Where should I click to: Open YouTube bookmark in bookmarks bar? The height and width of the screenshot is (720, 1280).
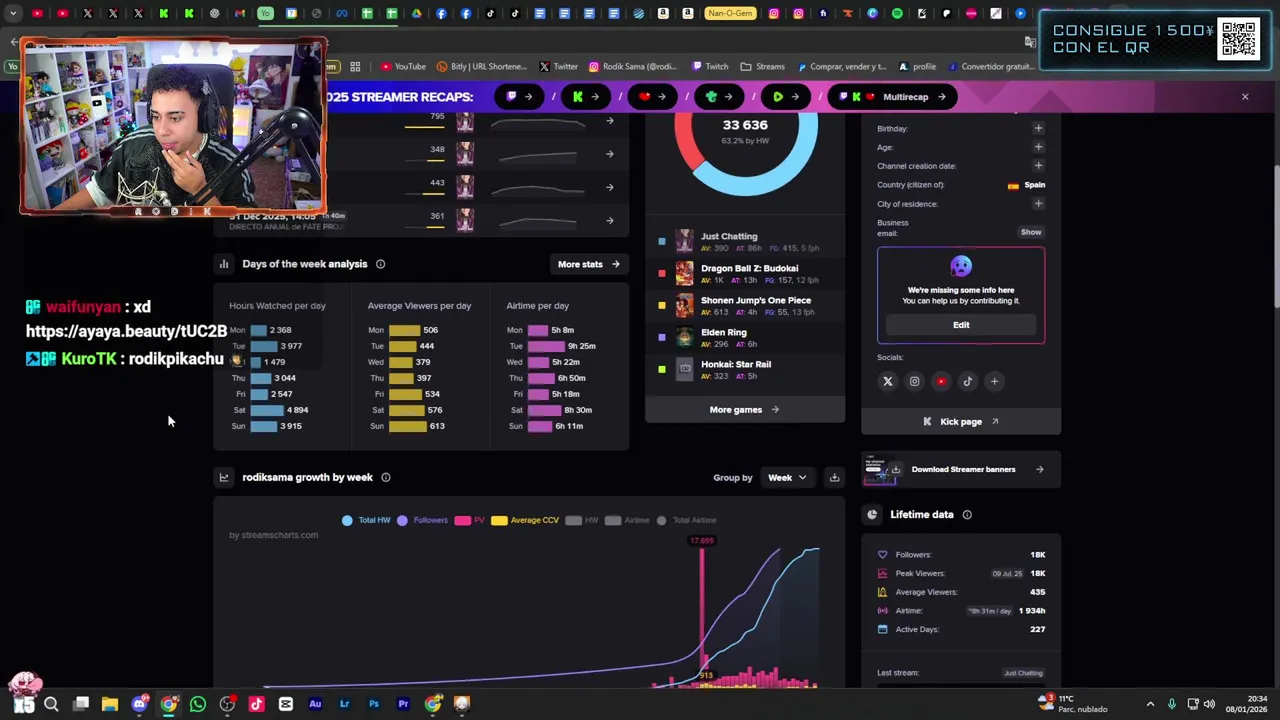pyautogui.click(x=403, y=67)
